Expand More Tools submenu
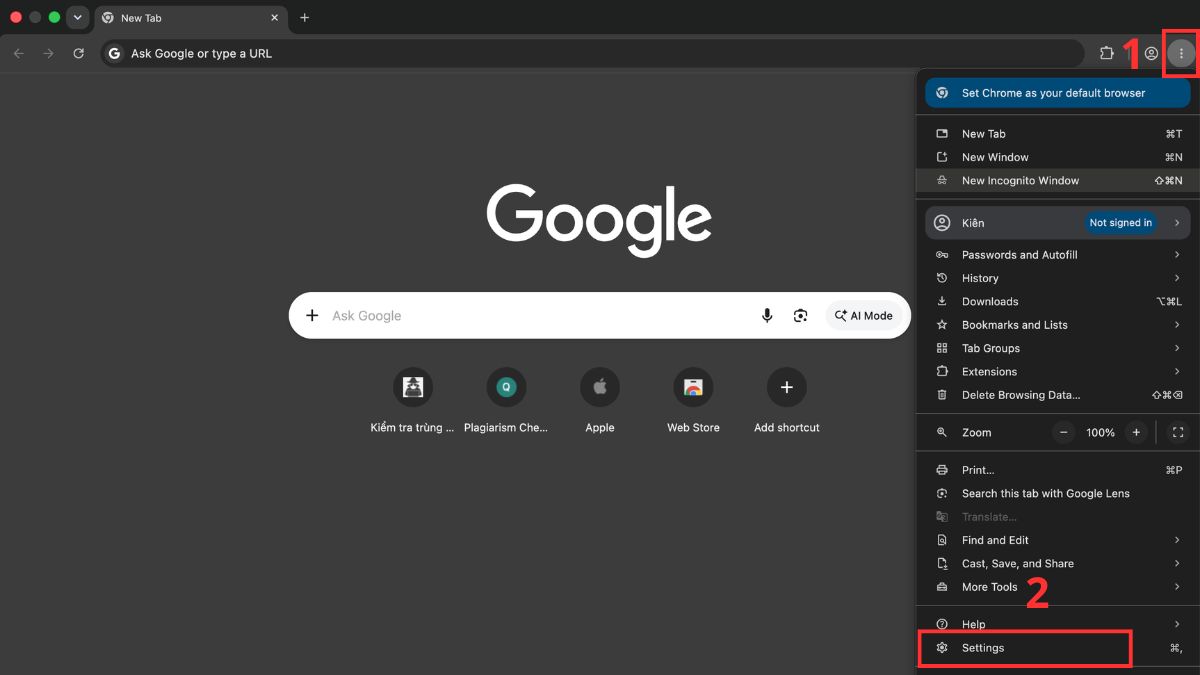The height and width of the screenshot is (675, 1200). tap(1058, 587)
